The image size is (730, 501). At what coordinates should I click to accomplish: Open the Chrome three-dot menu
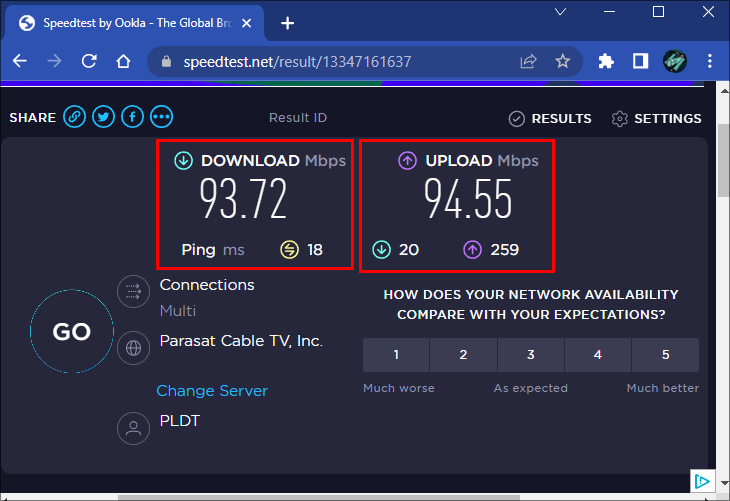coord(710,61)
